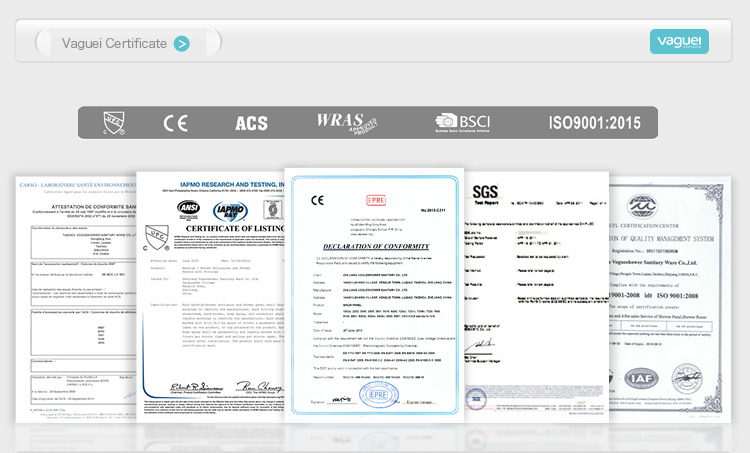Select the ACS logo in gray bar

[x=251, y=123]
